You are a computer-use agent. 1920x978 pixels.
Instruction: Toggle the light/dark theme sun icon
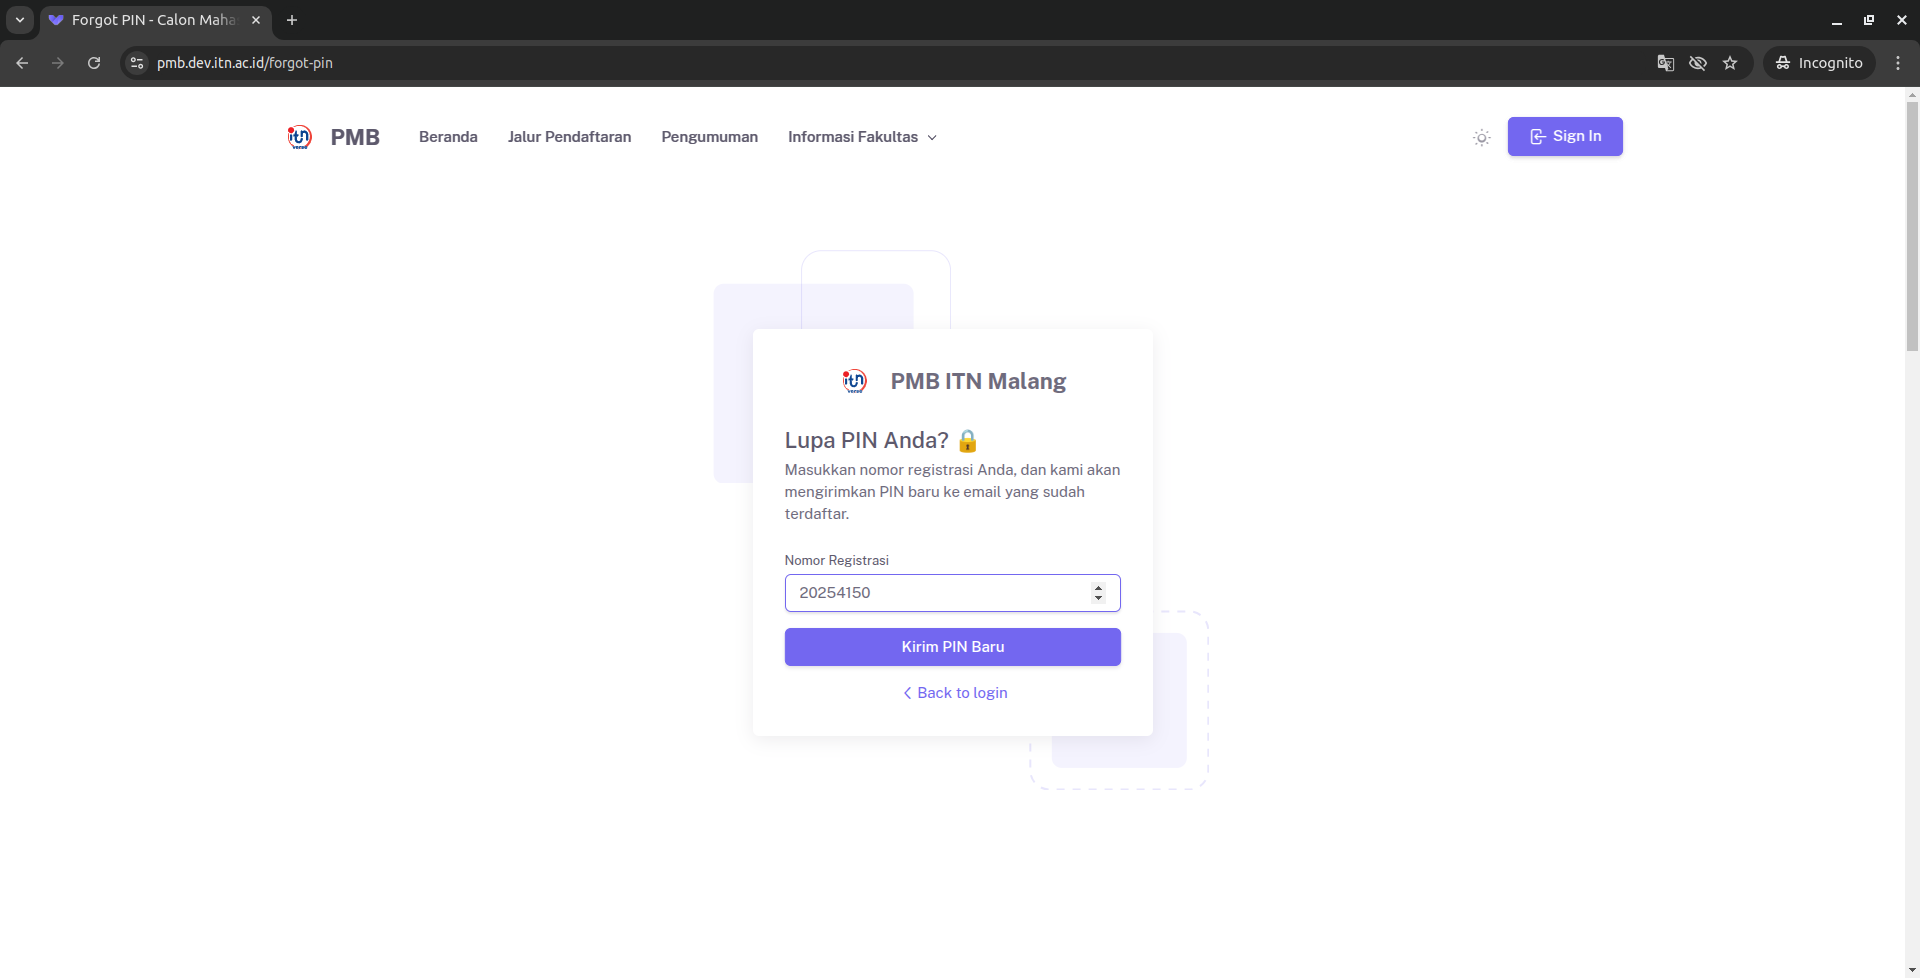point(1482,137)
